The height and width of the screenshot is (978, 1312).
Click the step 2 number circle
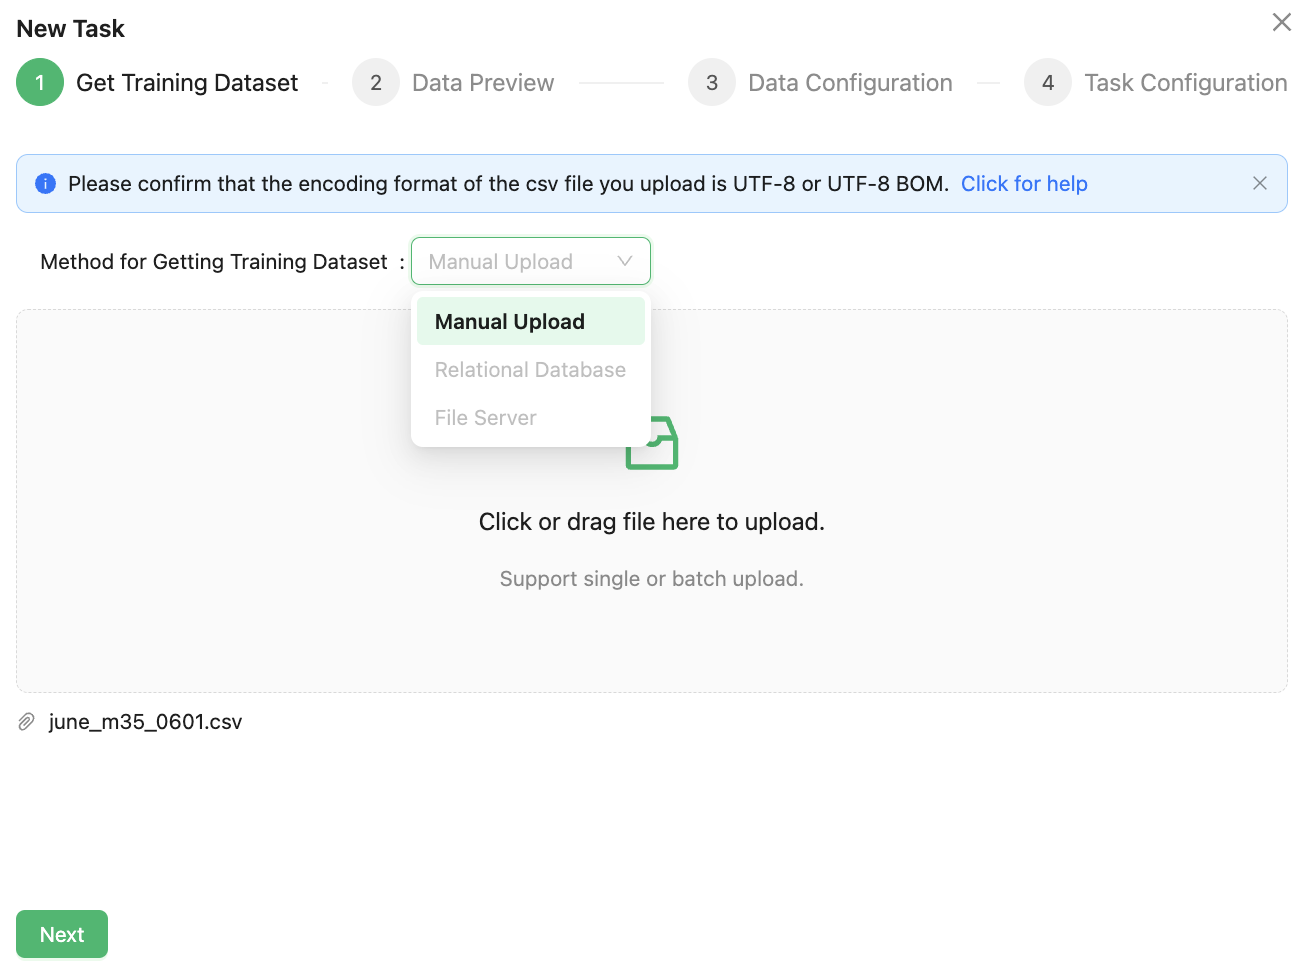(x=376, y=83)
